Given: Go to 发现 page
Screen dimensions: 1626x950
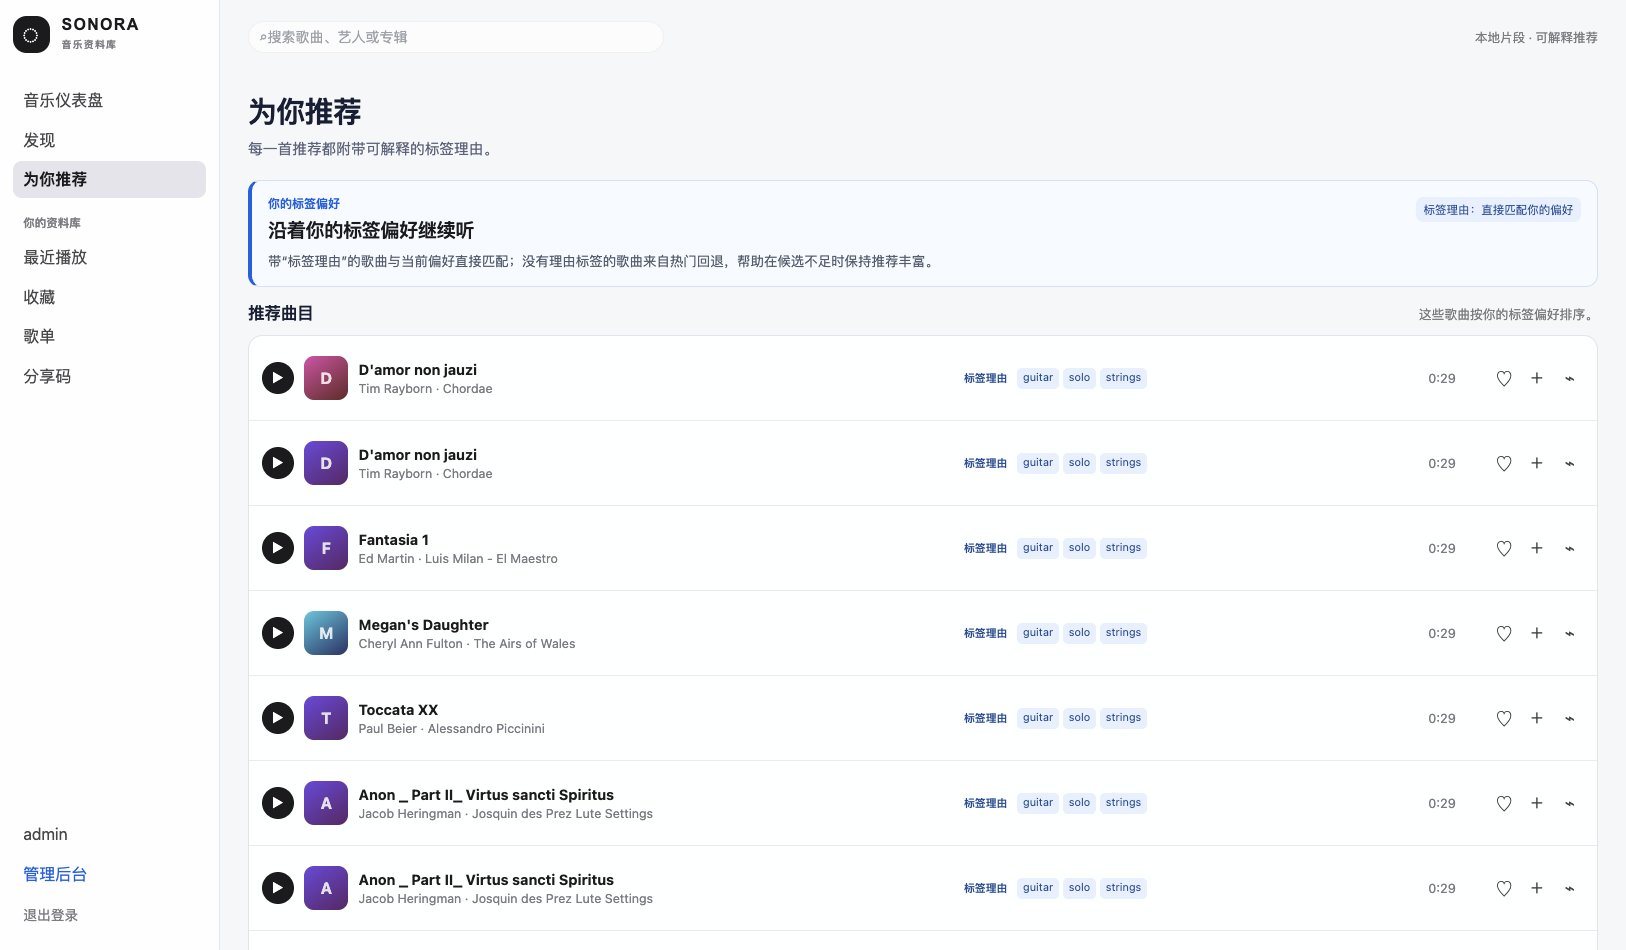Looking at the screenshot, I should click(109, 140).
